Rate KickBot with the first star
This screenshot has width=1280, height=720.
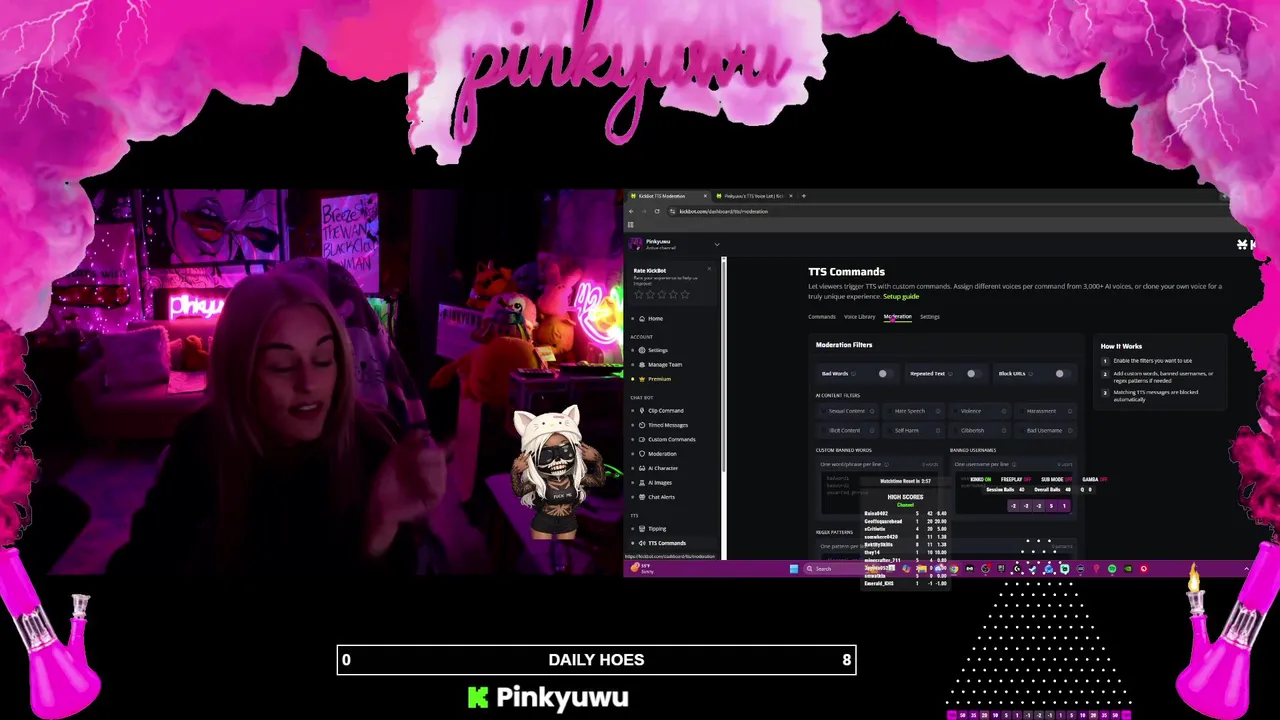coord(641,294)
